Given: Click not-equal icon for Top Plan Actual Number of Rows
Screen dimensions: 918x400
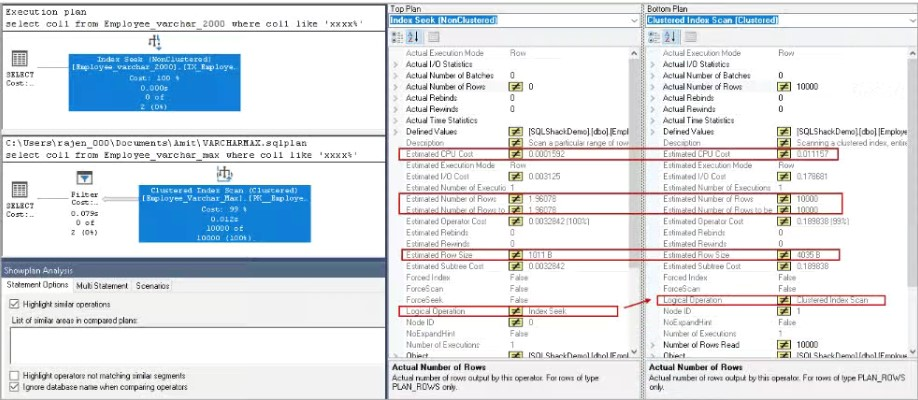Looking at the screenshot, I should point(515,87).
